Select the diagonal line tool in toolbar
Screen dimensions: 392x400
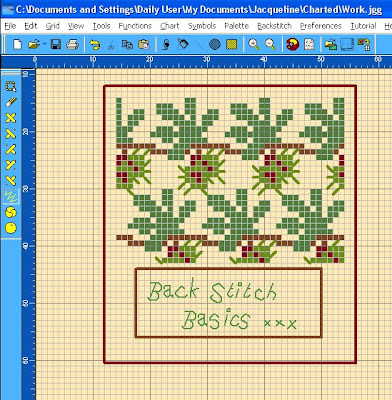point(199,44)
